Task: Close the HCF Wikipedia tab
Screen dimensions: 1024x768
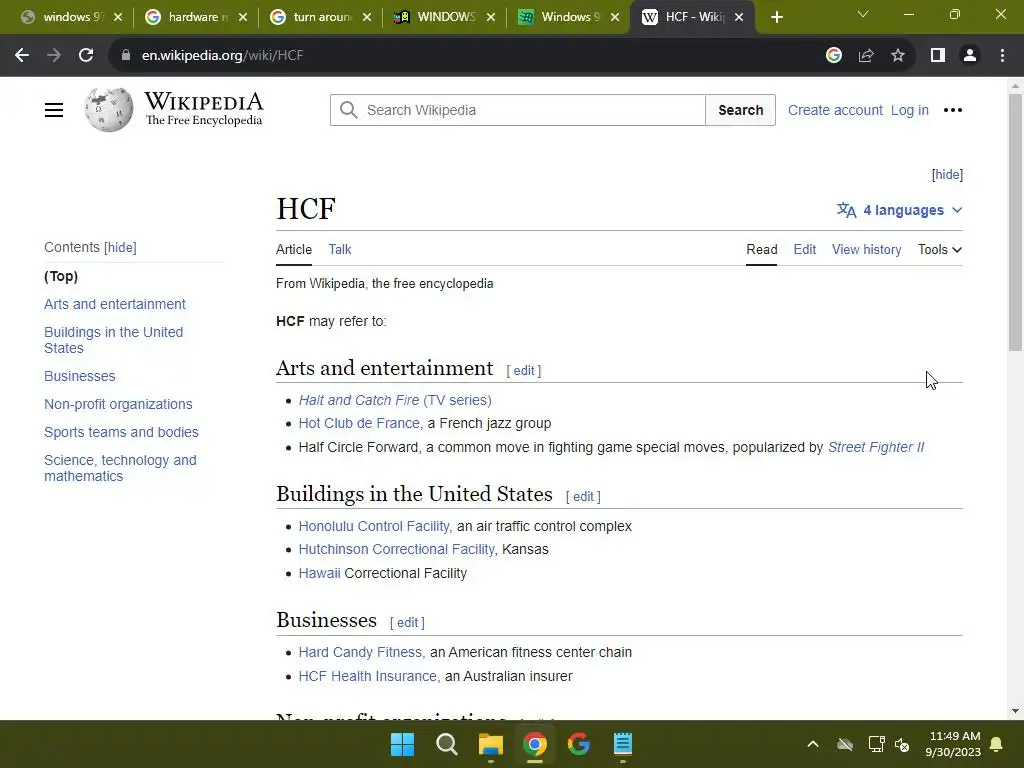Action: [x=739, y=18]
